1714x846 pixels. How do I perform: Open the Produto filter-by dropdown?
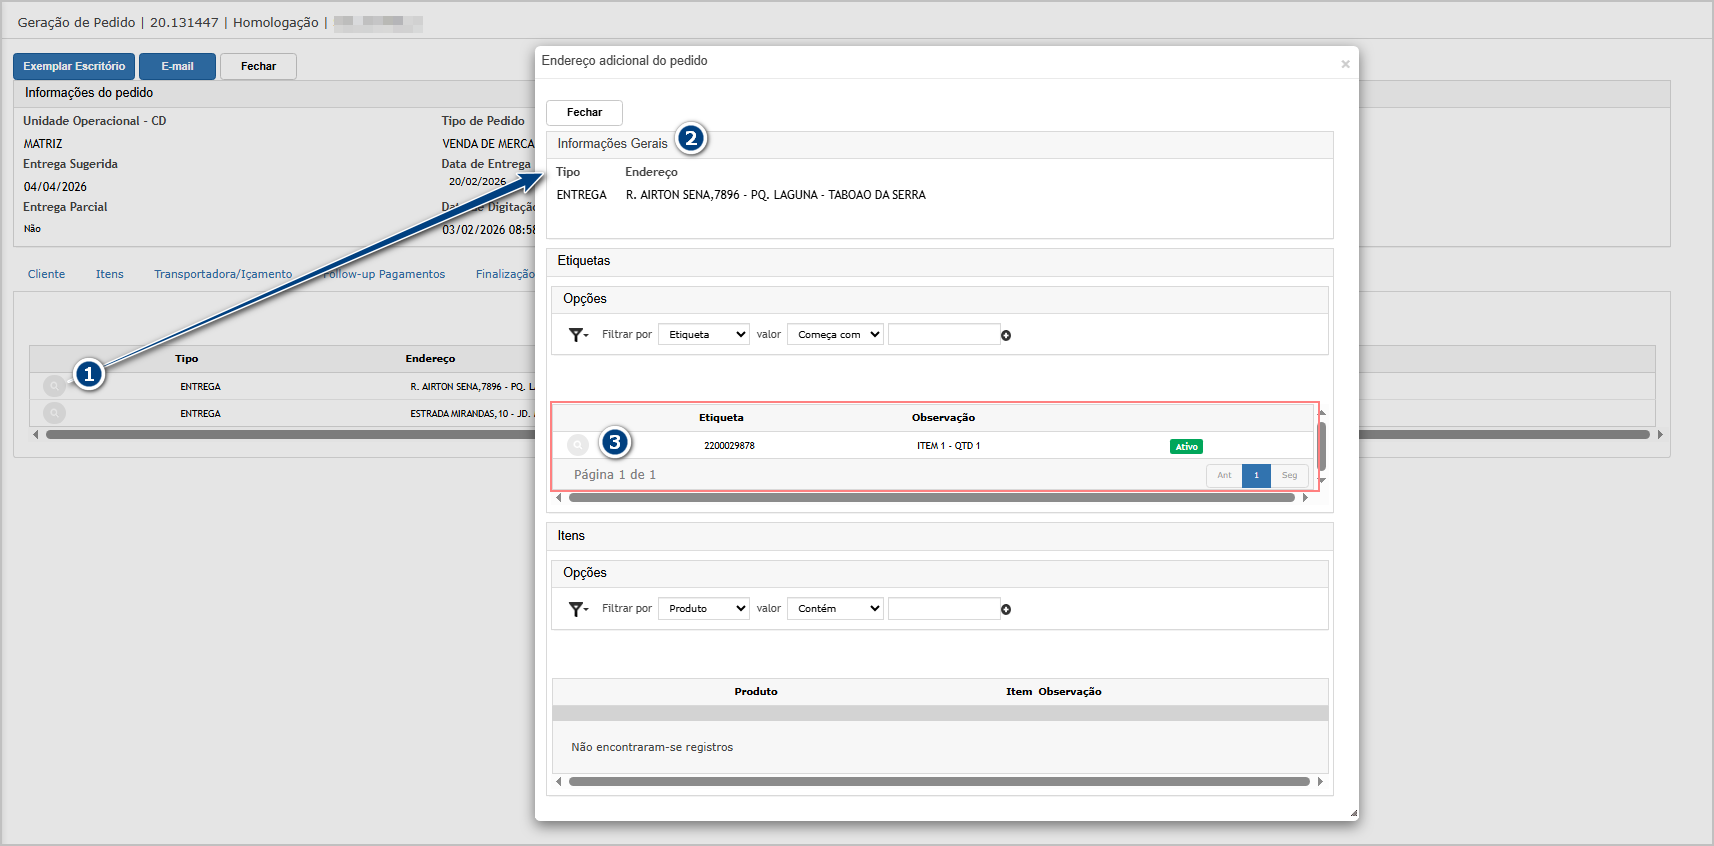click(x=704, y=609)
